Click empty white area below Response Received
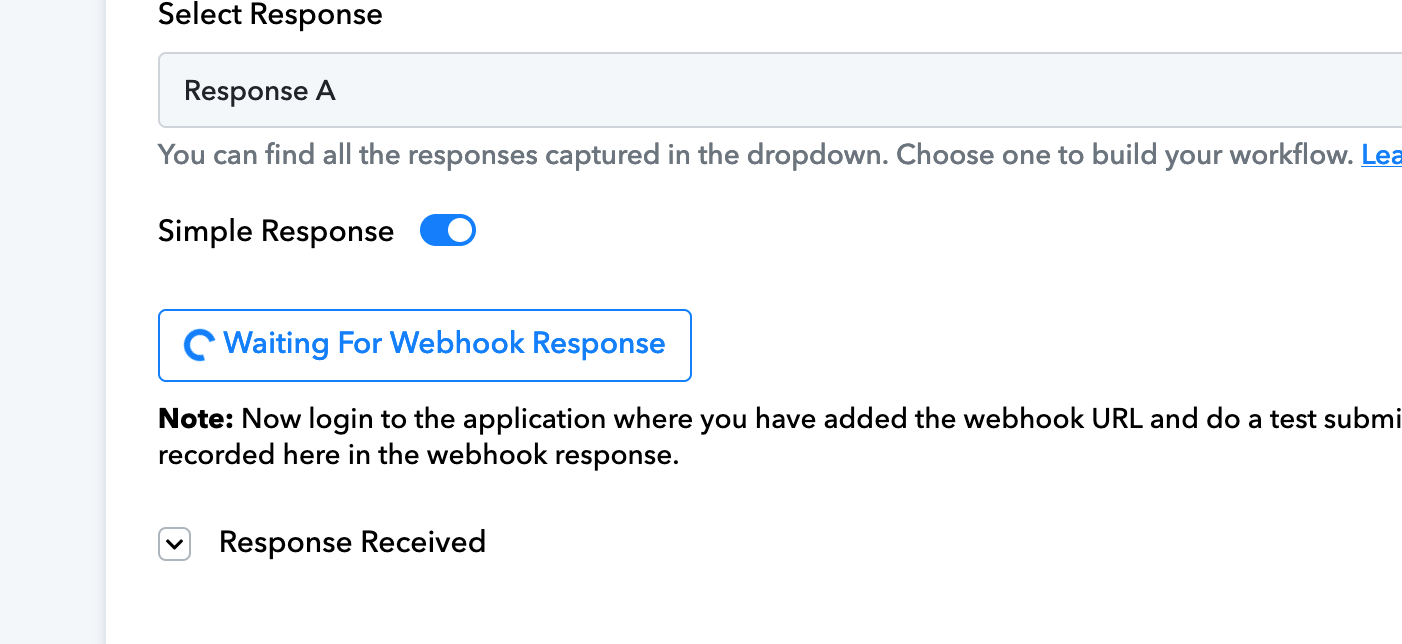Image resolution: width=1402 pixels, height=644 pixels. coord(750,605)
